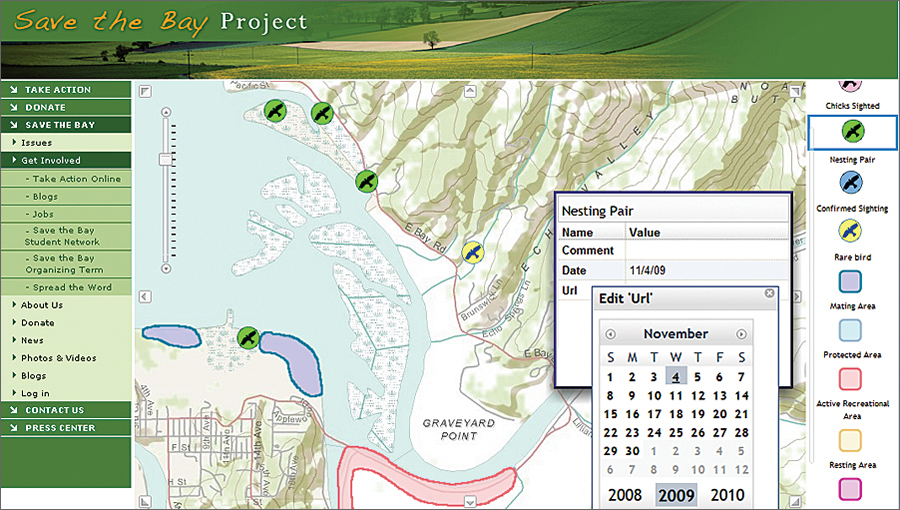900x510 pixels.
Task: Open the SAVE THE BAY menu
Action: pyautogui.click(x=66, y=124)
